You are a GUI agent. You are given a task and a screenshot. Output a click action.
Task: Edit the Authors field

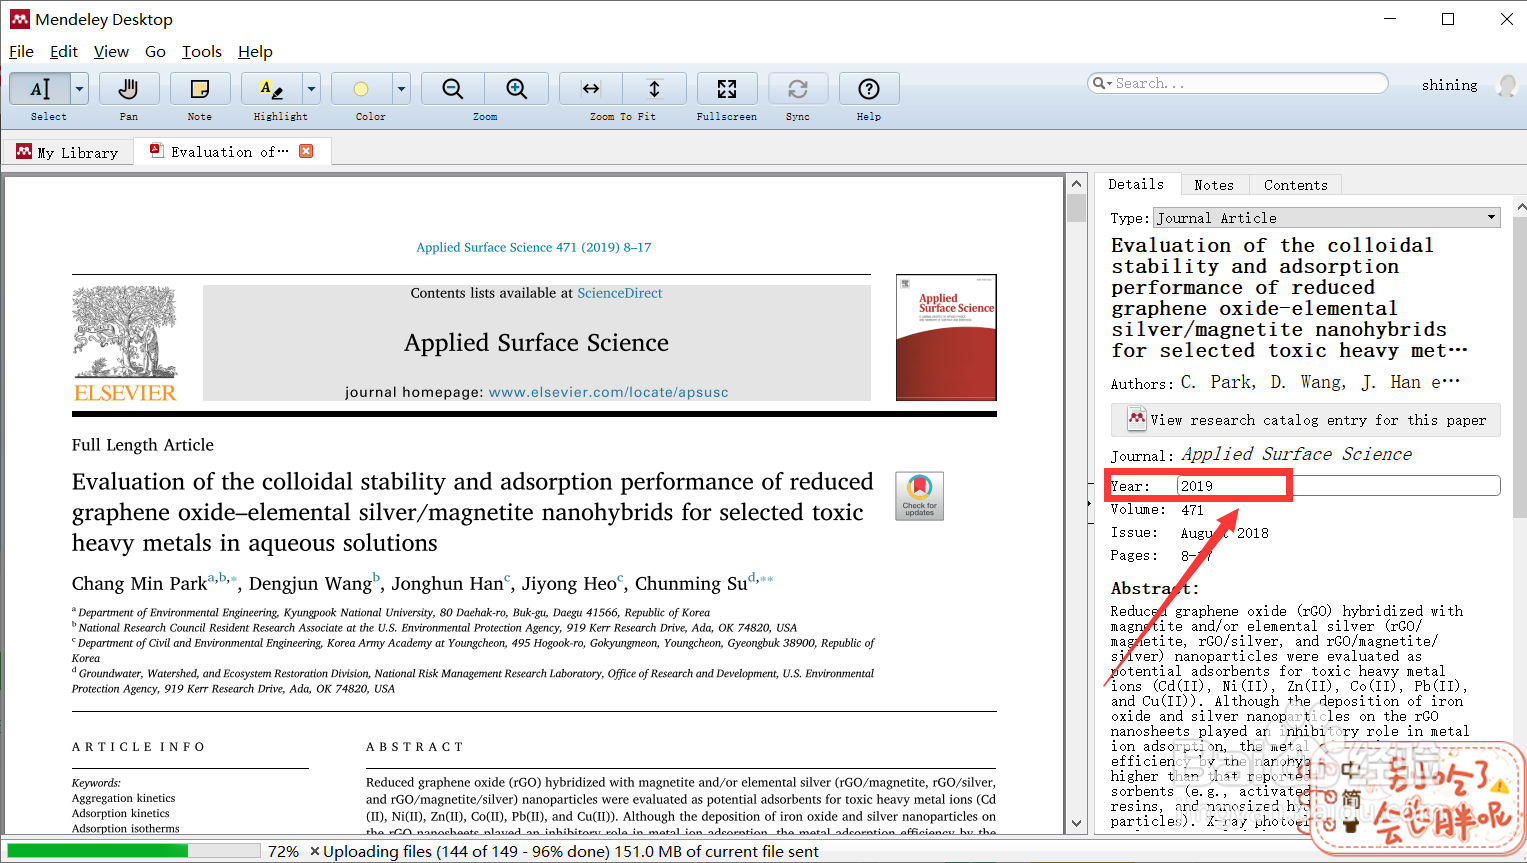(x=1320, y=382)
